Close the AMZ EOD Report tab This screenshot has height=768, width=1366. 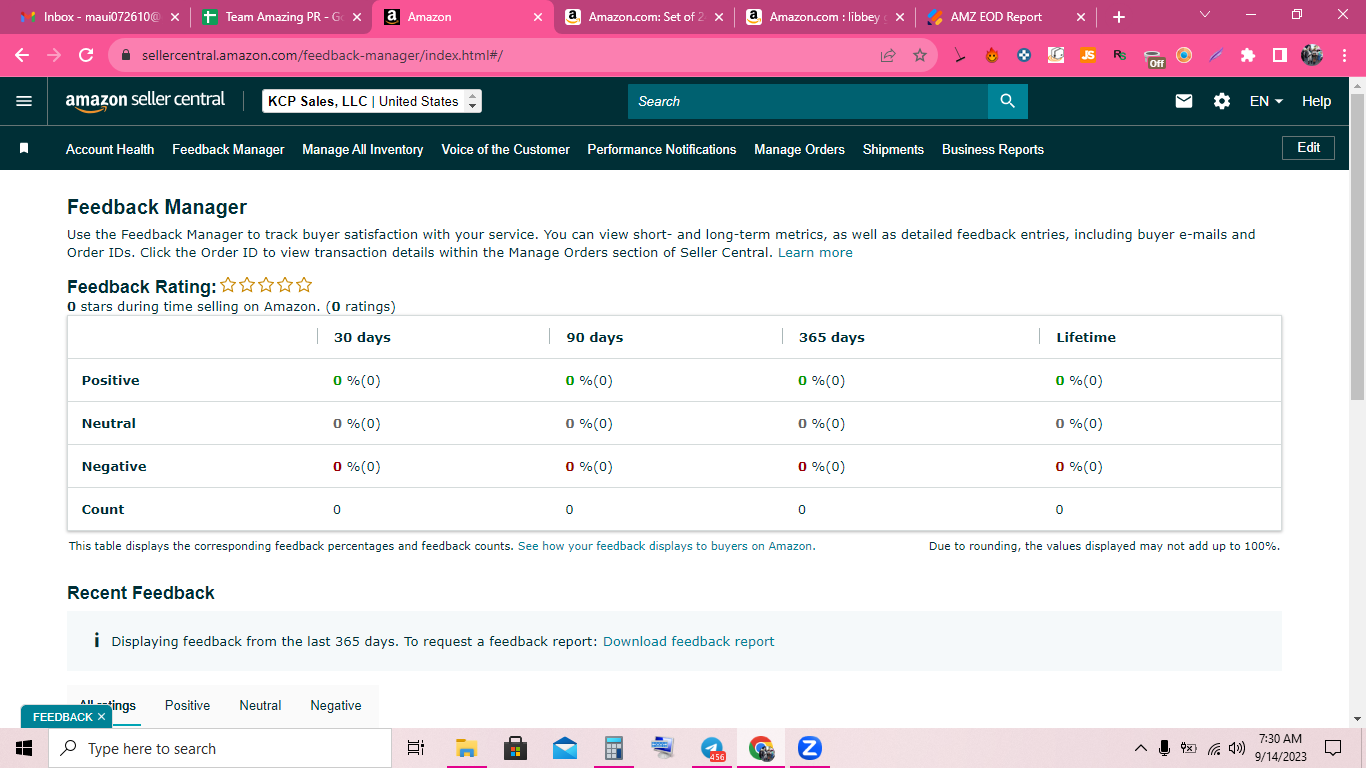(1080, 17)
